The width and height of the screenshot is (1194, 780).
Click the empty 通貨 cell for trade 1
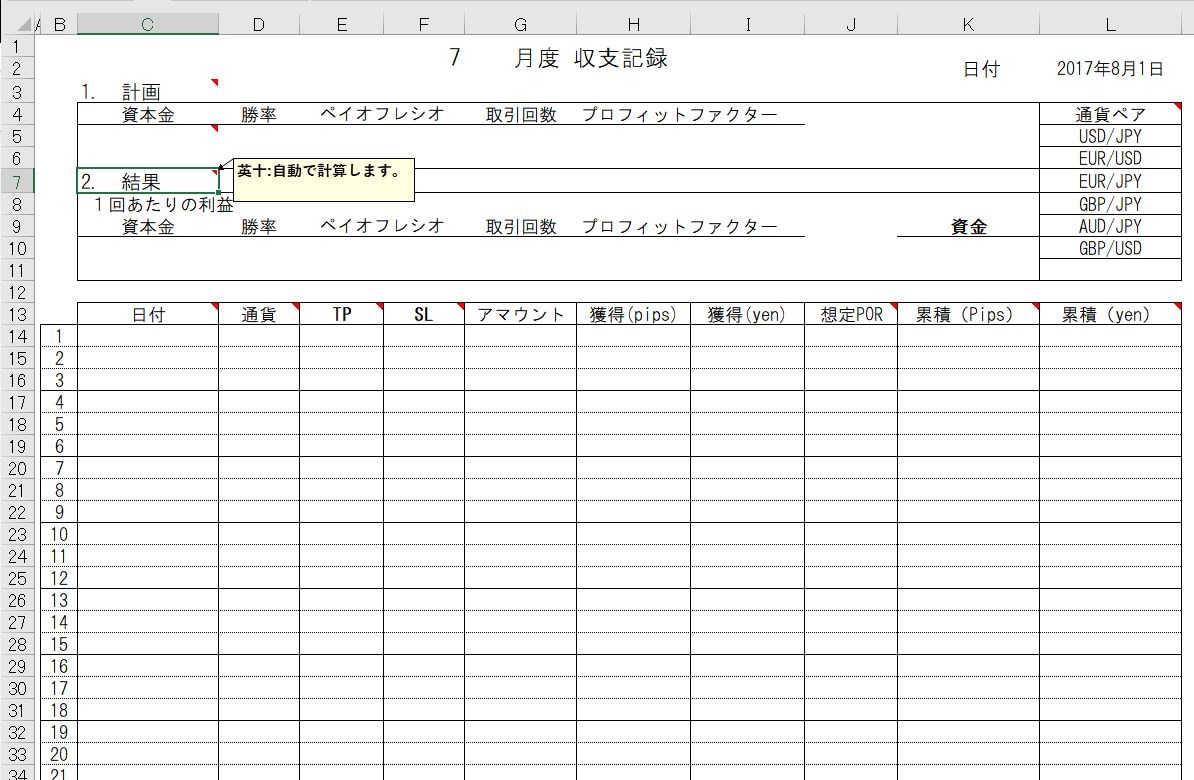tap(259, 336)
